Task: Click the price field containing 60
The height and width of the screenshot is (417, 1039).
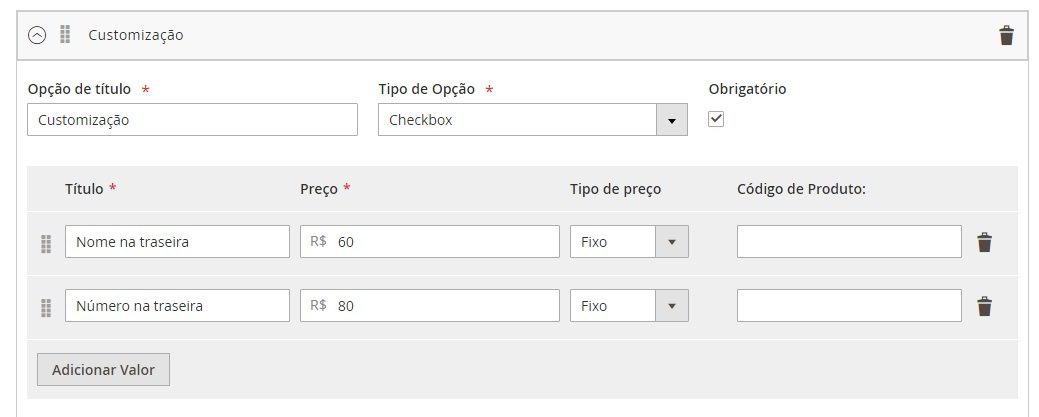Action: 429,242
